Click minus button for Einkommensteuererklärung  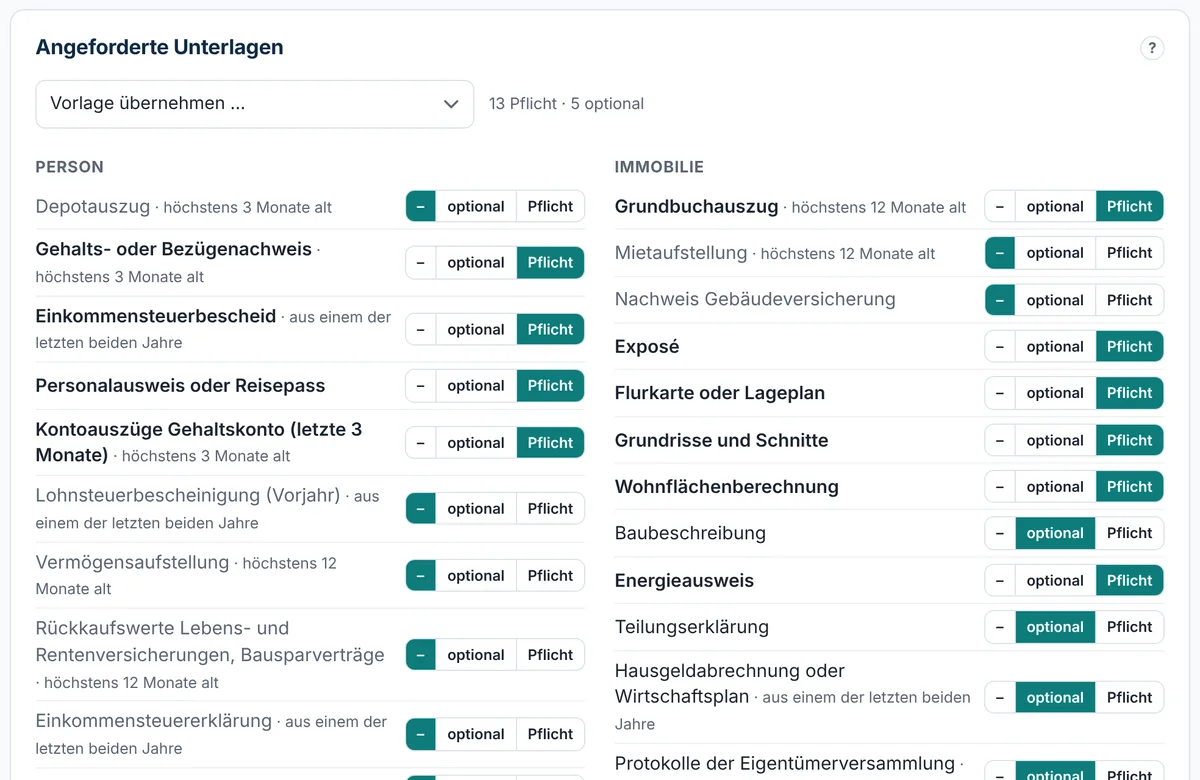point(420,734)
